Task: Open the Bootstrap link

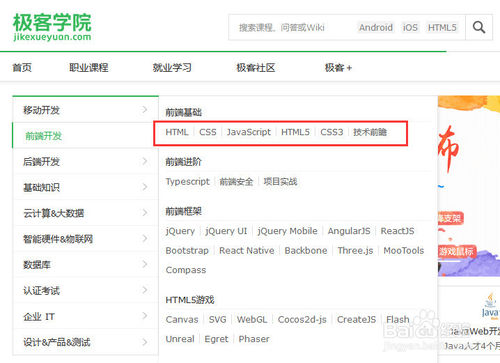Action: [x=187, y=251]
